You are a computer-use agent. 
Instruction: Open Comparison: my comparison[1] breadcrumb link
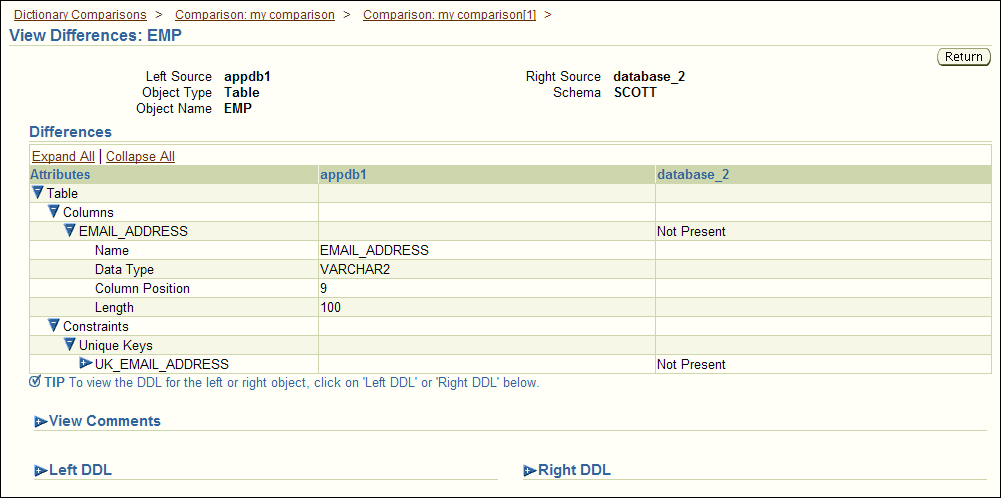(x=449, y=14)
